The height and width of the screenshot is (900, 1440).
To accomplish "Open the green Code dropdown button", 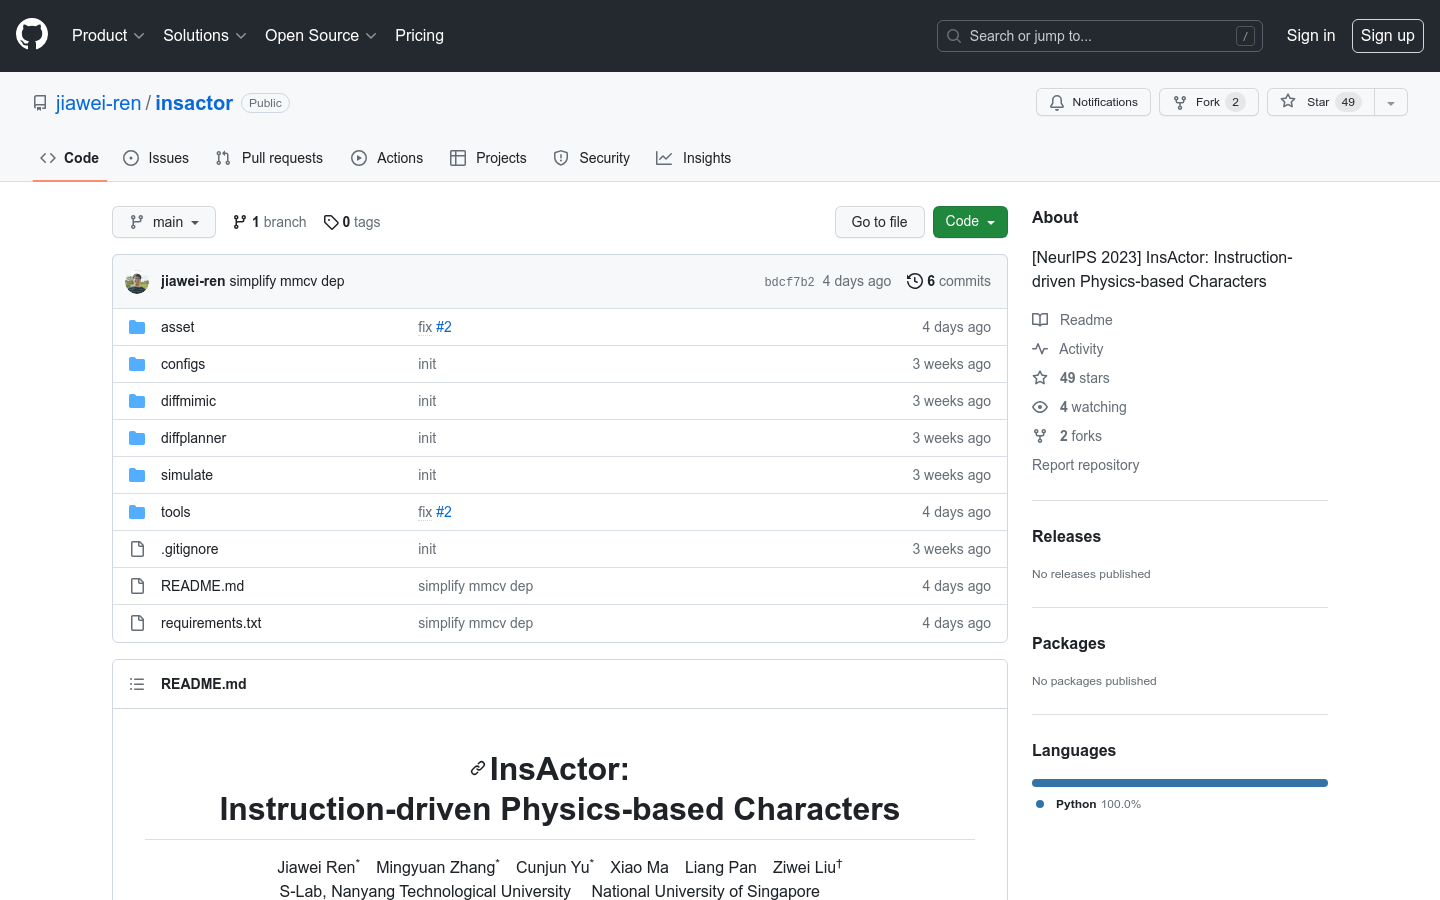I will pos(970,222).
